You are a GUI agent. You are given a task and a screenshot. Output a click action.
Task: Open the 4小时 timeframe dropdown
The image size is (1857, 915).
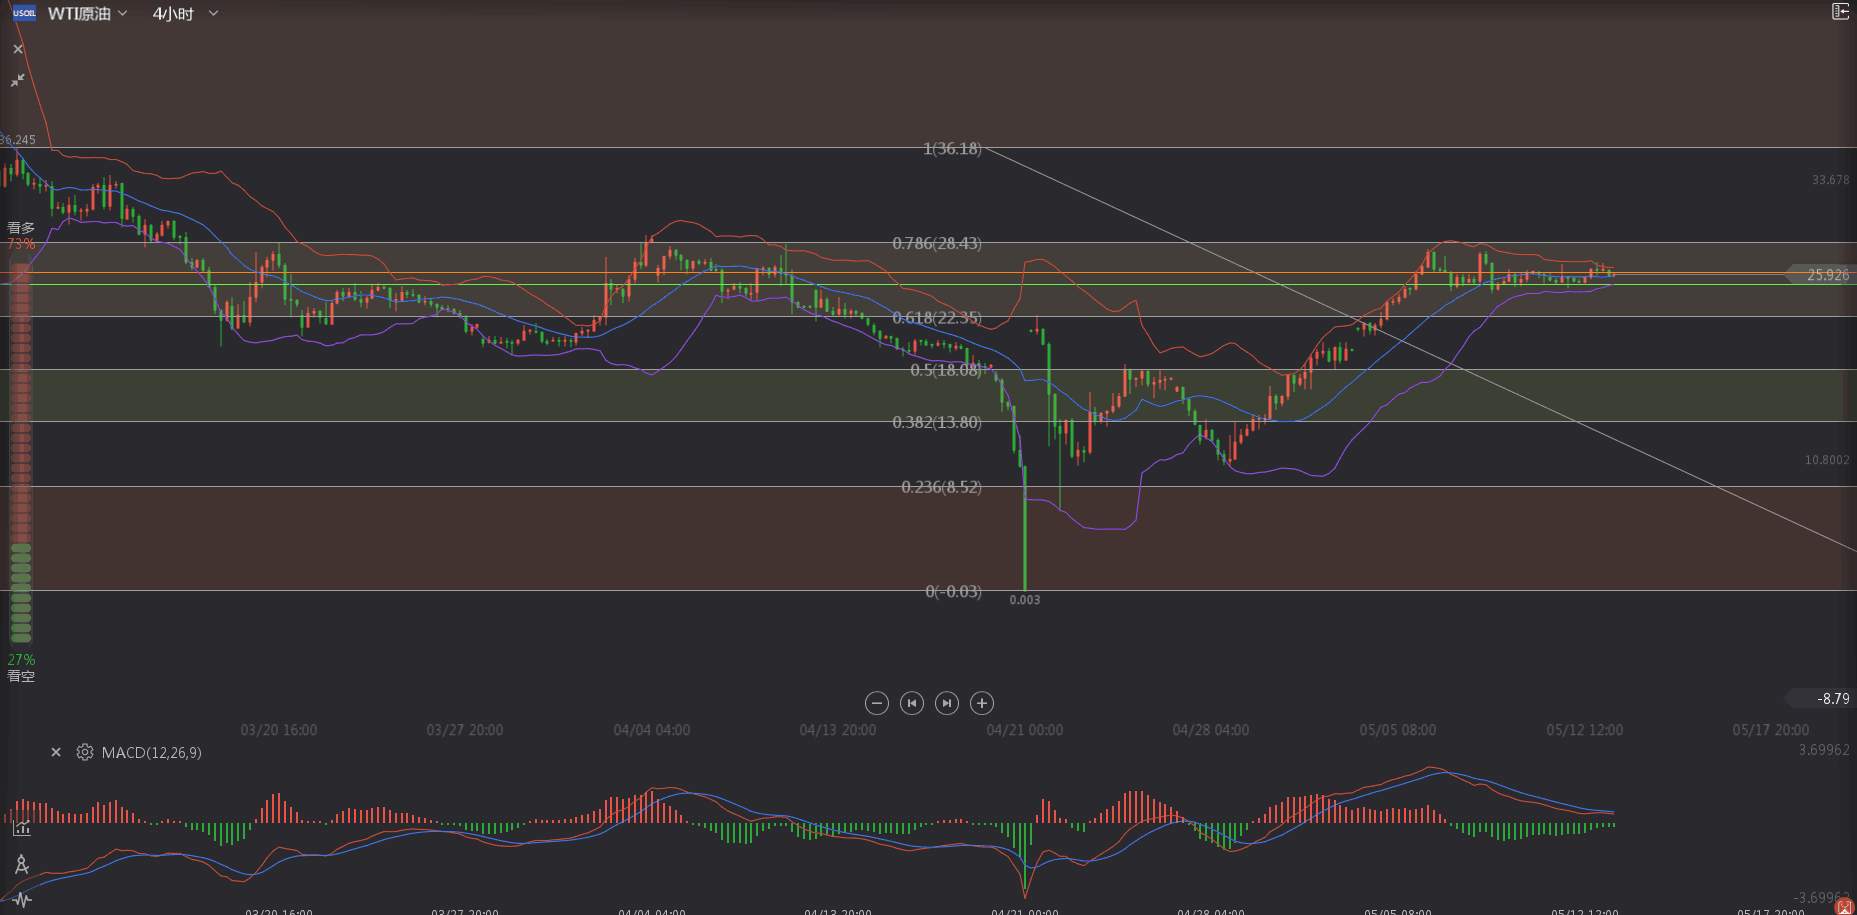tap(185, 13)
